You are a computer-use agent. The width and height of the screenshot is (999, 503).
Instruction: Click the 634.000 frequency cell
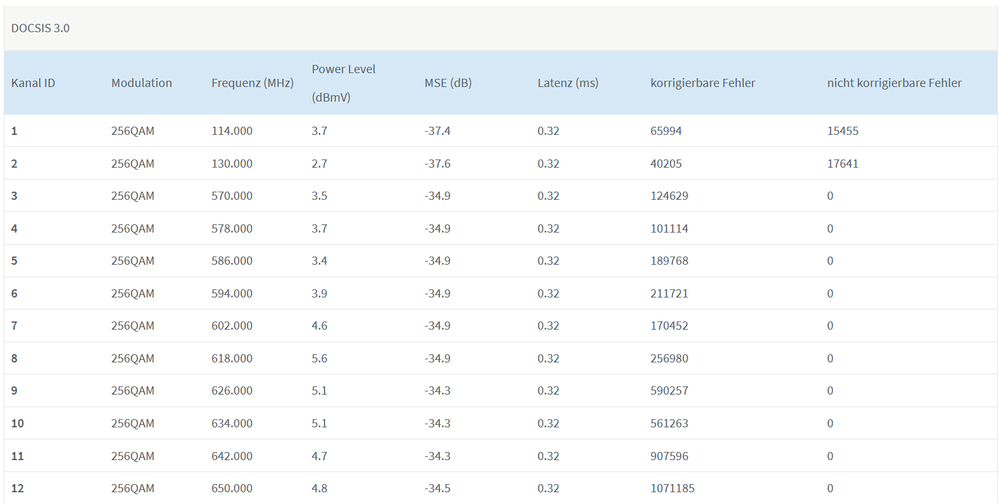point(232,424)
